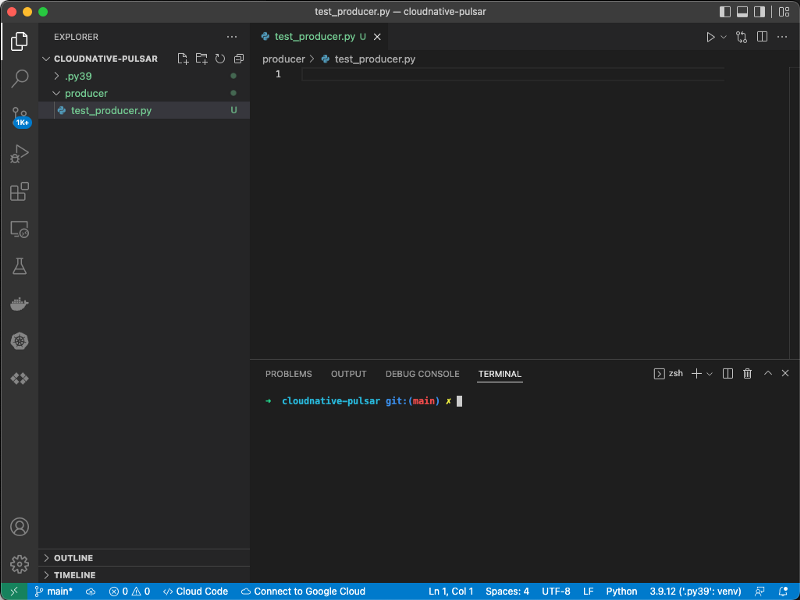Select test_producer.py in the file tree
The image size is (800, 600).
[x=111, y=110]
